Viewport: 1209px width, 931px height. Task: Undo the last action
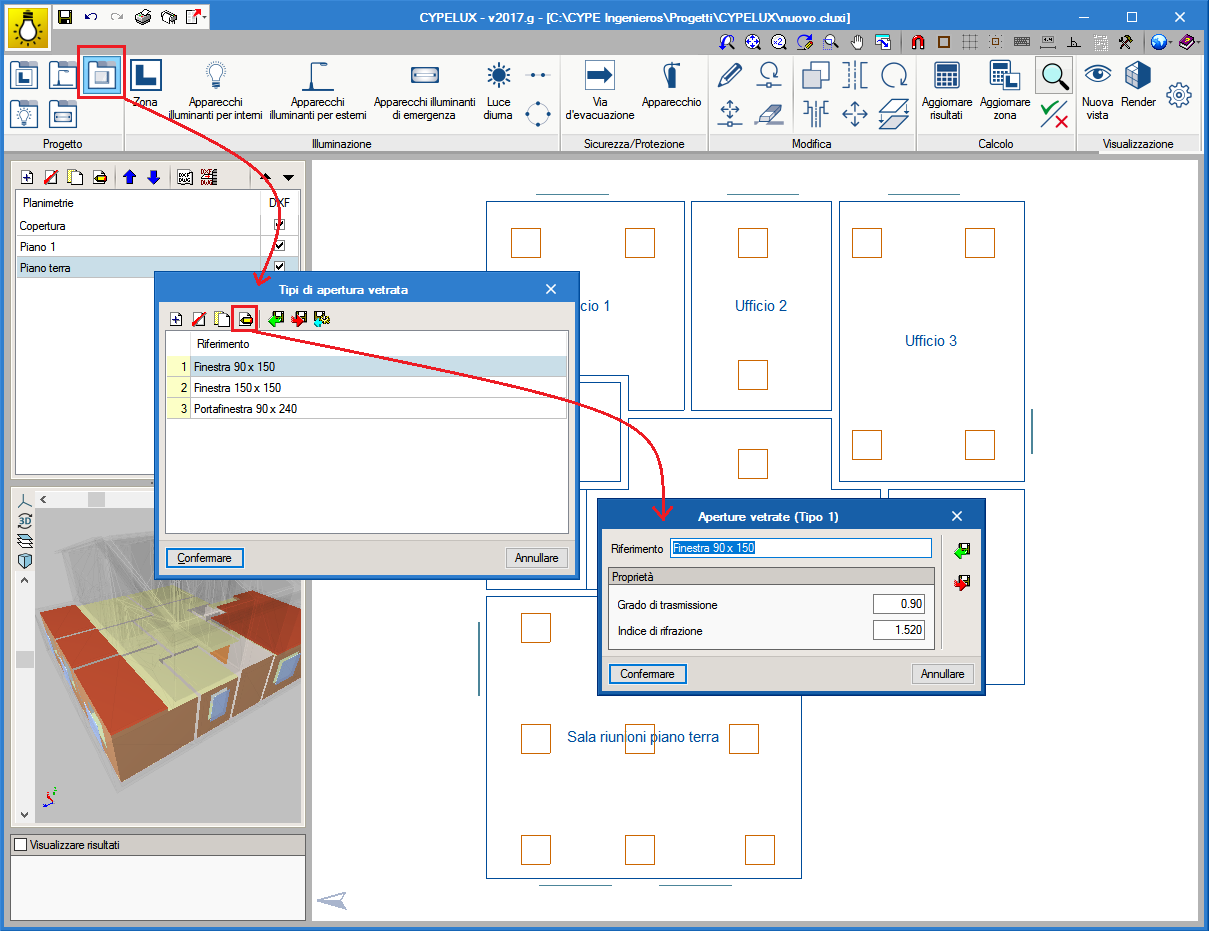pyautogui.click(x=91, y=17)
